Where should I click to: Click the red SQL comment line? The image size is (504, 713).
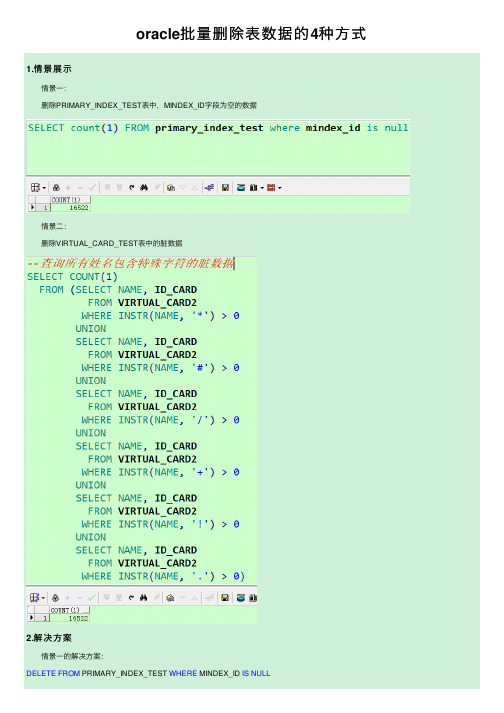131,263
